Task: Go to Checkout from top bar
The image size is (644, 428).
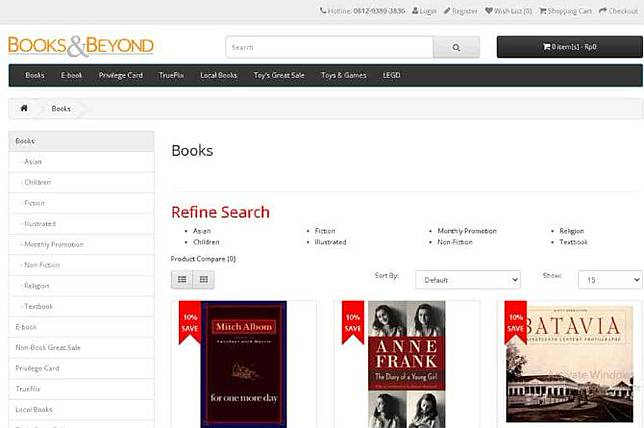Action: pyautogui.click(x=619, y=11)
